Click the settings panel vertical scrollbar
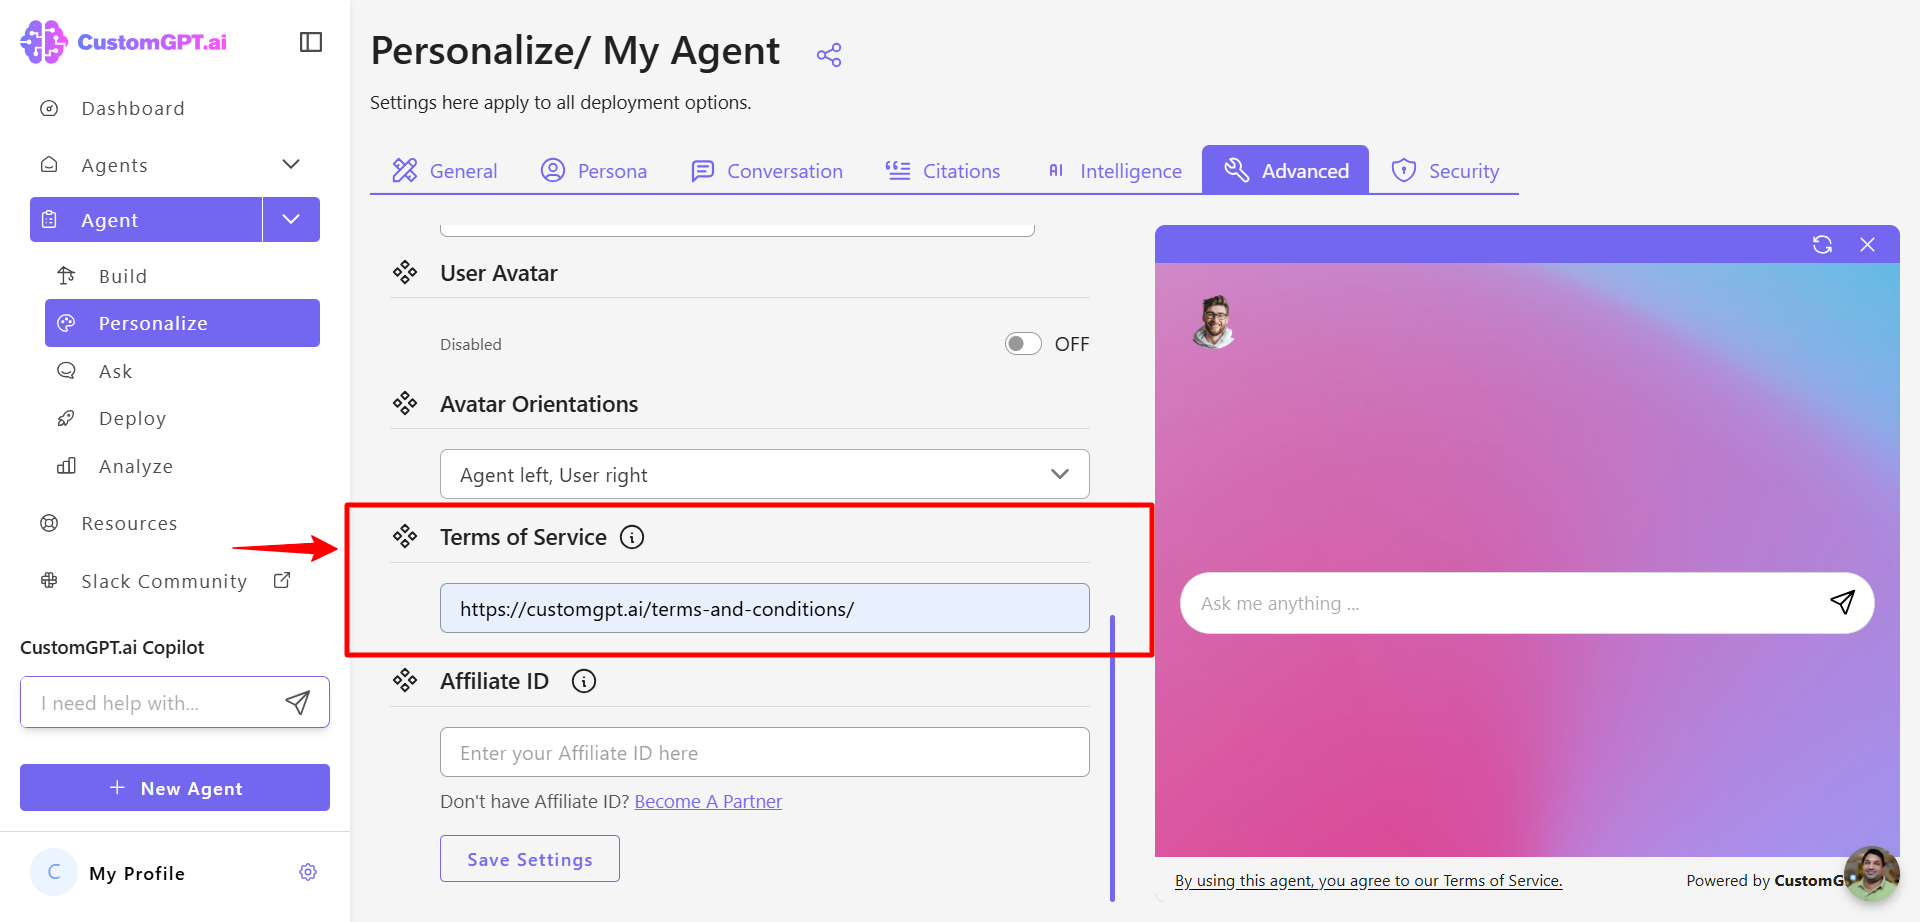 tap(1112, 758)
